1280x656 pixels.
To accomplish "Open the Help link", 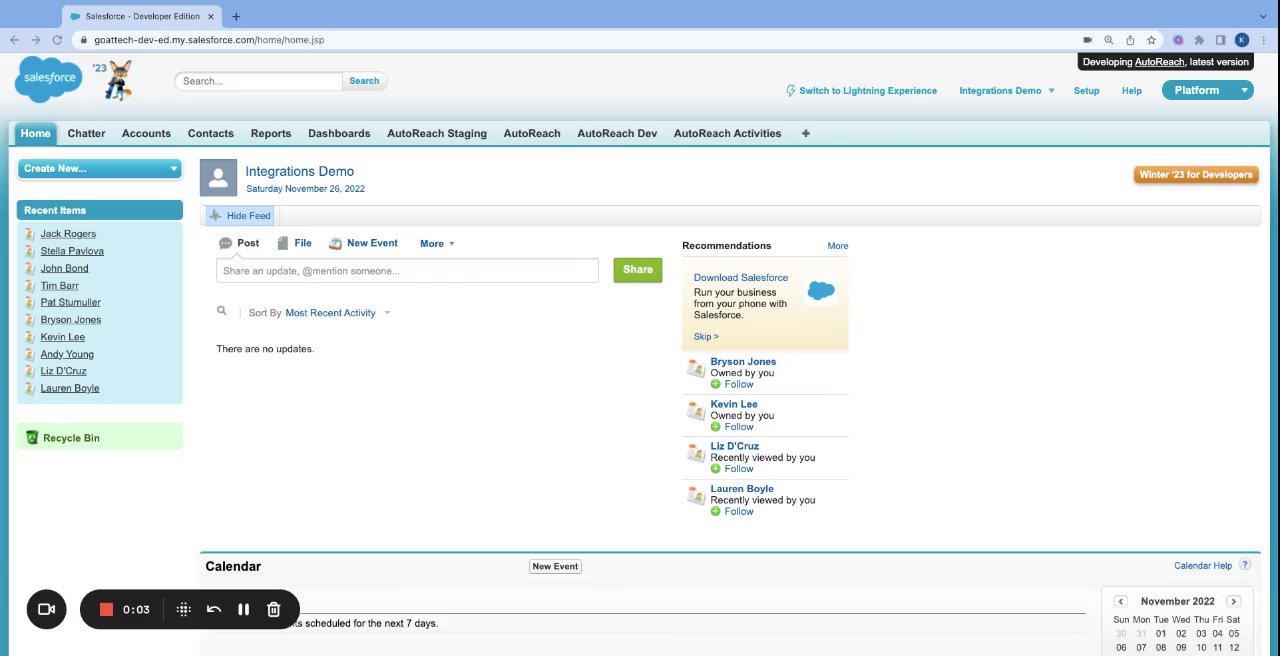I will [x=1132, y=90].
